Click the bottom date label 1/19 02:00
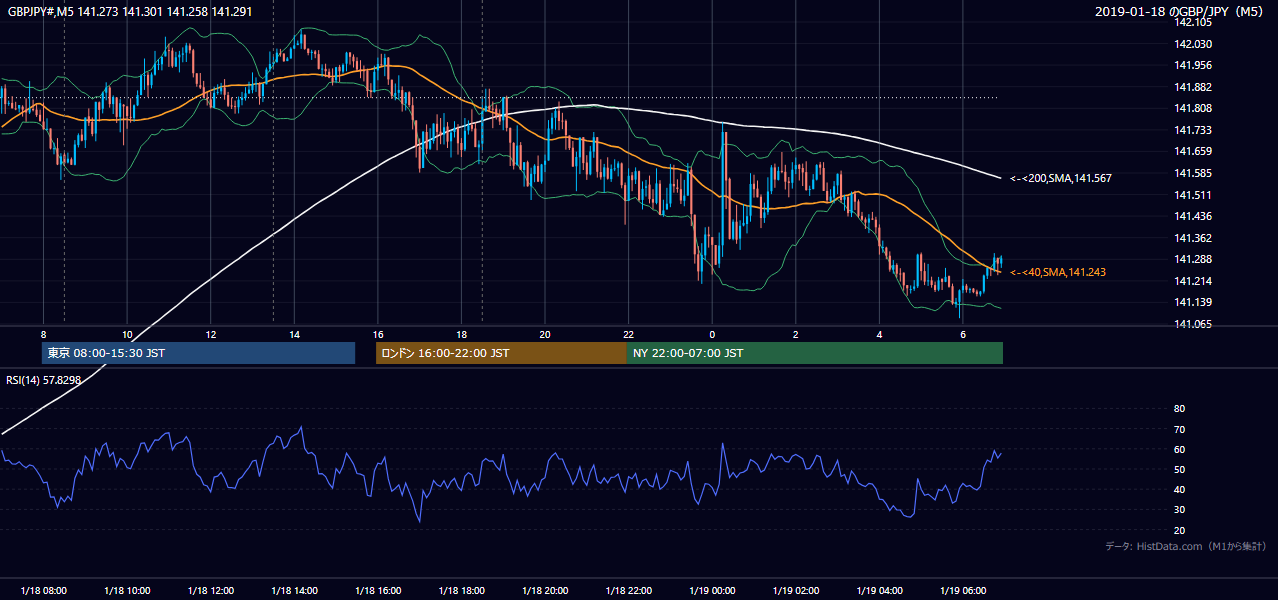The image size is (1278, 600). click(x=795, y=590)
